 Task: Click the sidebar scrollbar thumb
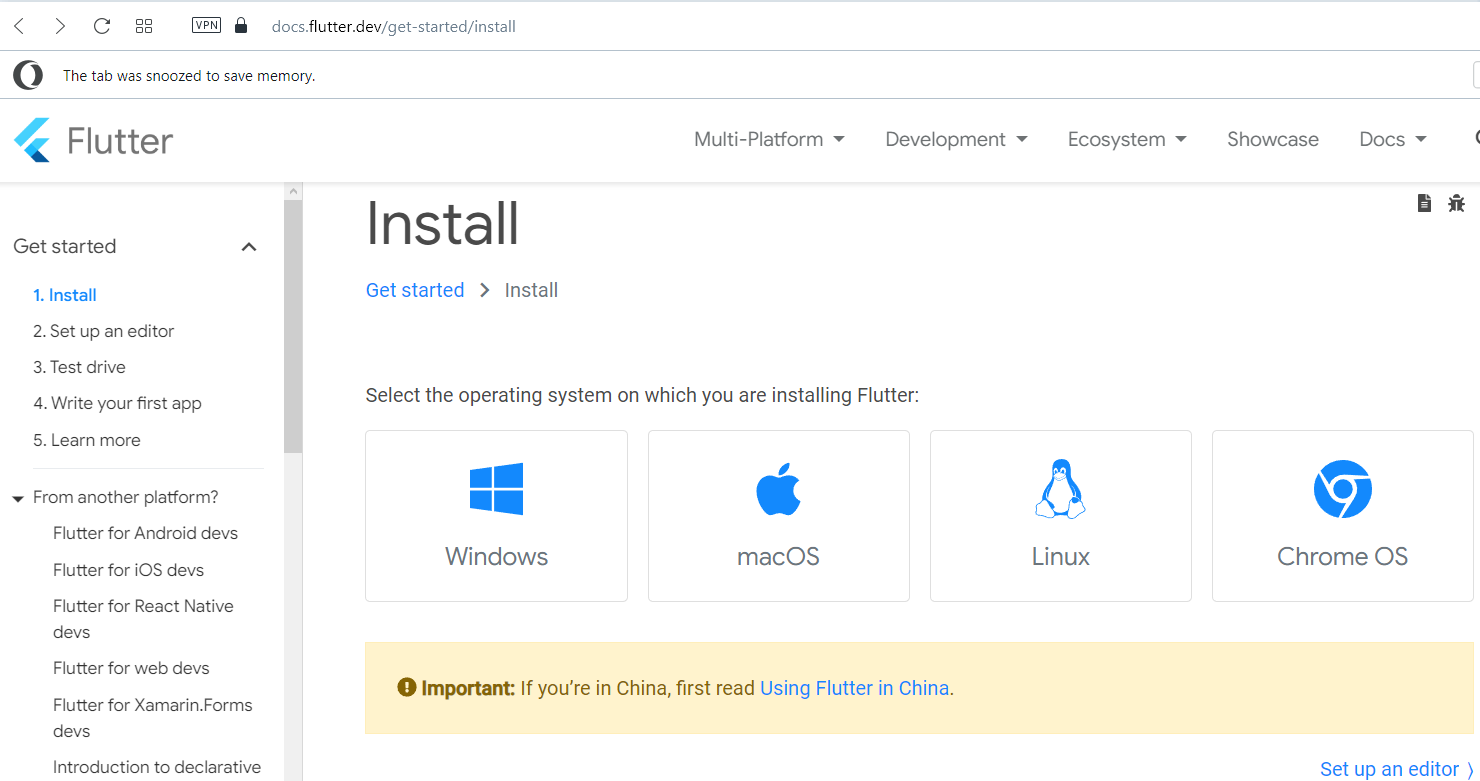(x=293, y=326)
